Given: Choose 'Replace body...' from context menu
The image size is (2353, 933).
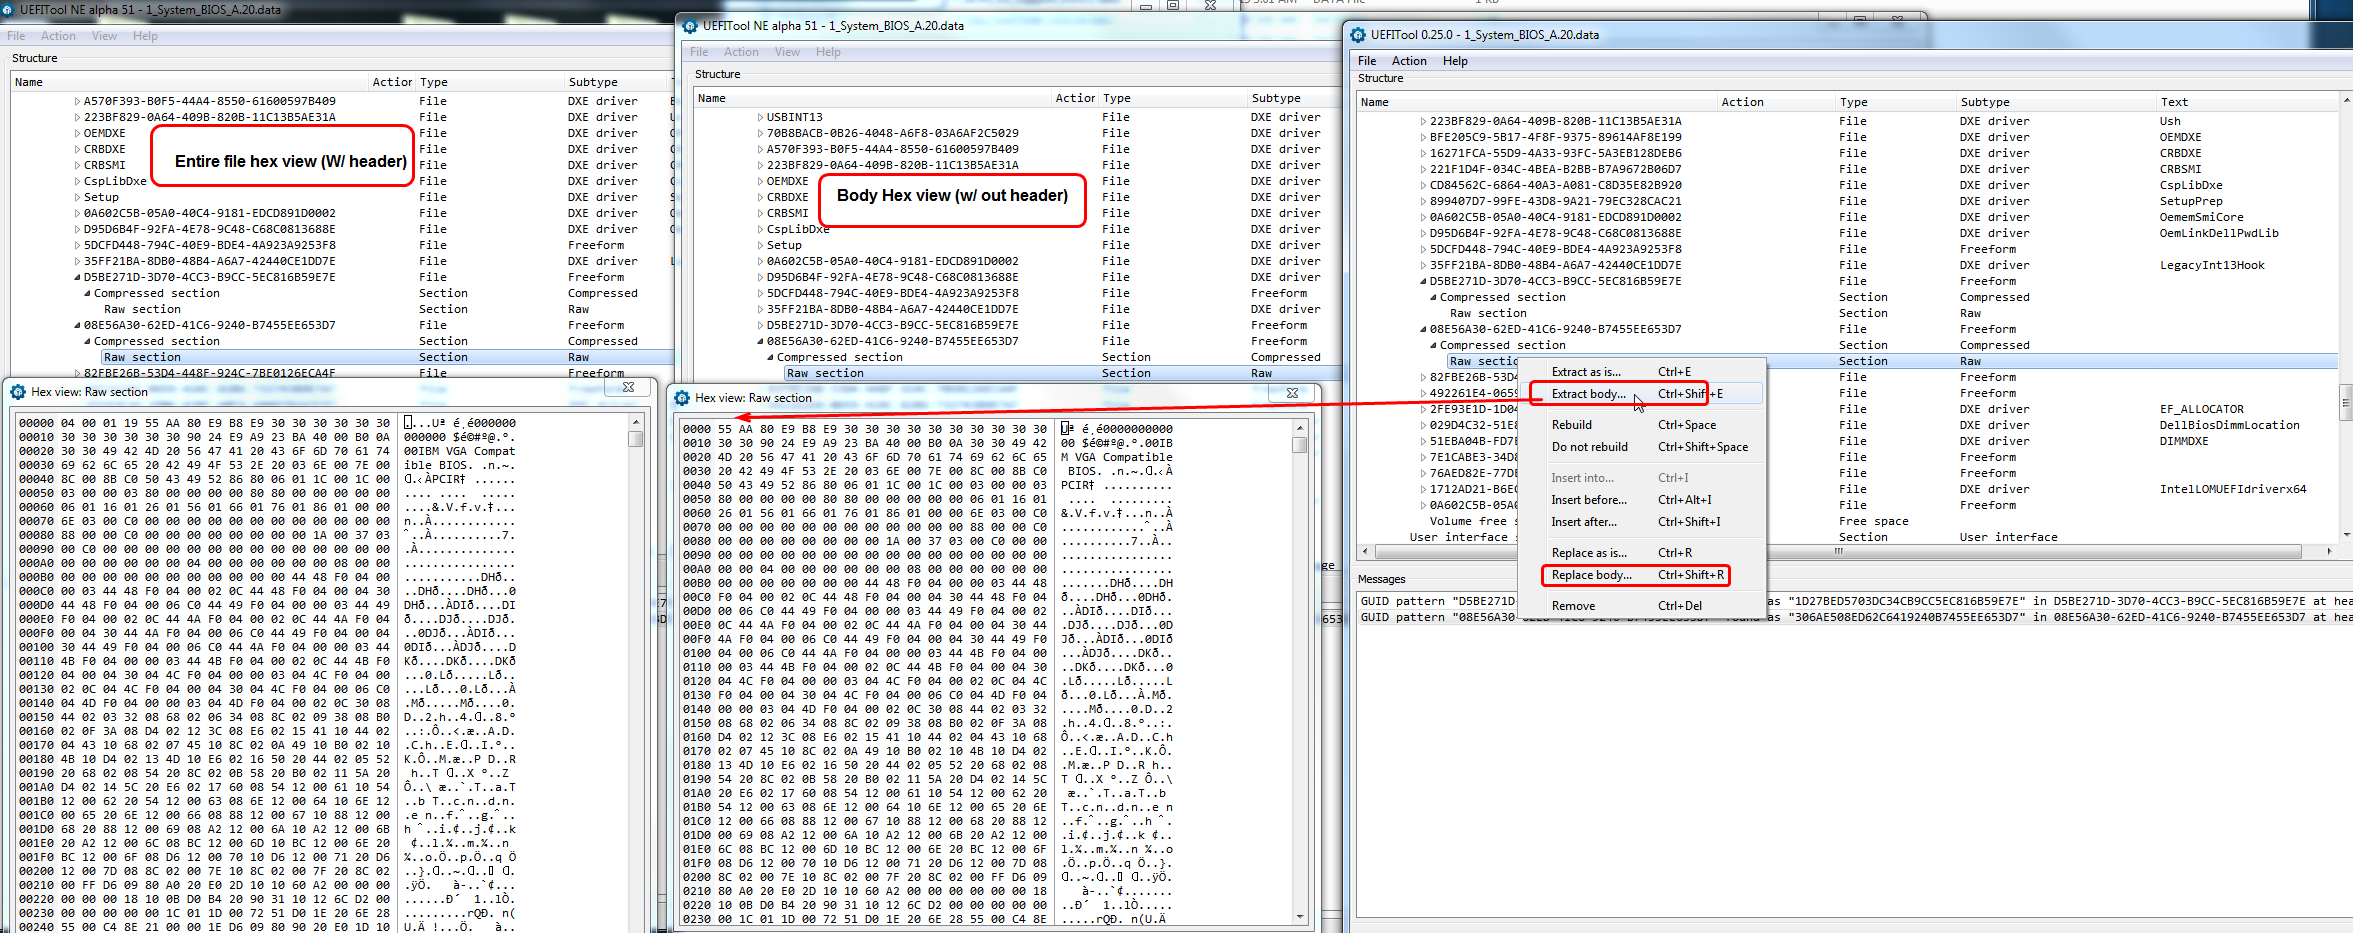Looking at the screenshot, I should click(x=1640, y=575).
